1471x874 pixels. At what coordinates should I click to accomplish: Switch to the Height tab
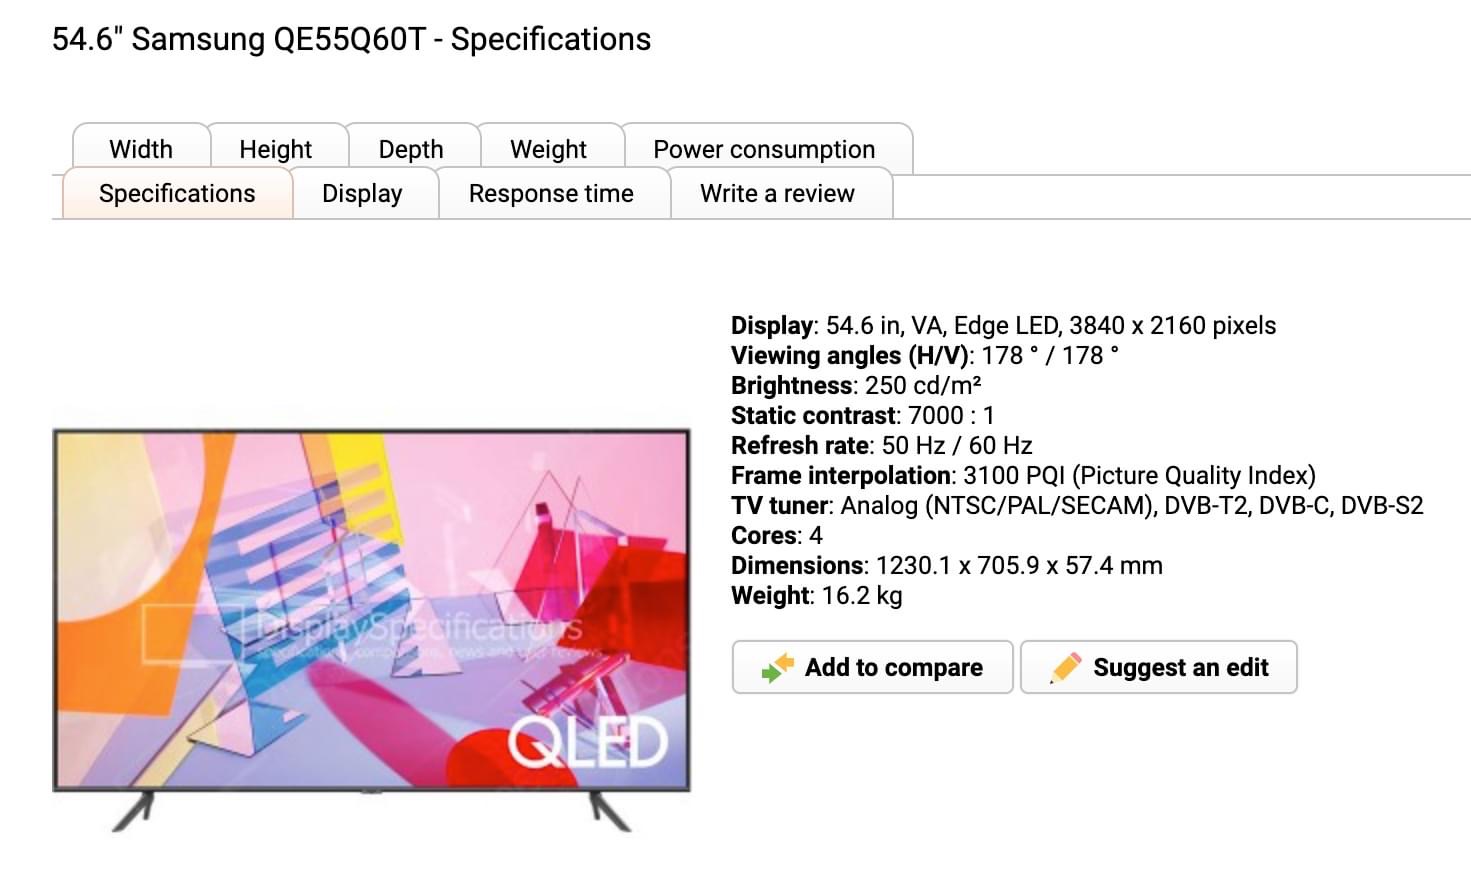point(276,149)
